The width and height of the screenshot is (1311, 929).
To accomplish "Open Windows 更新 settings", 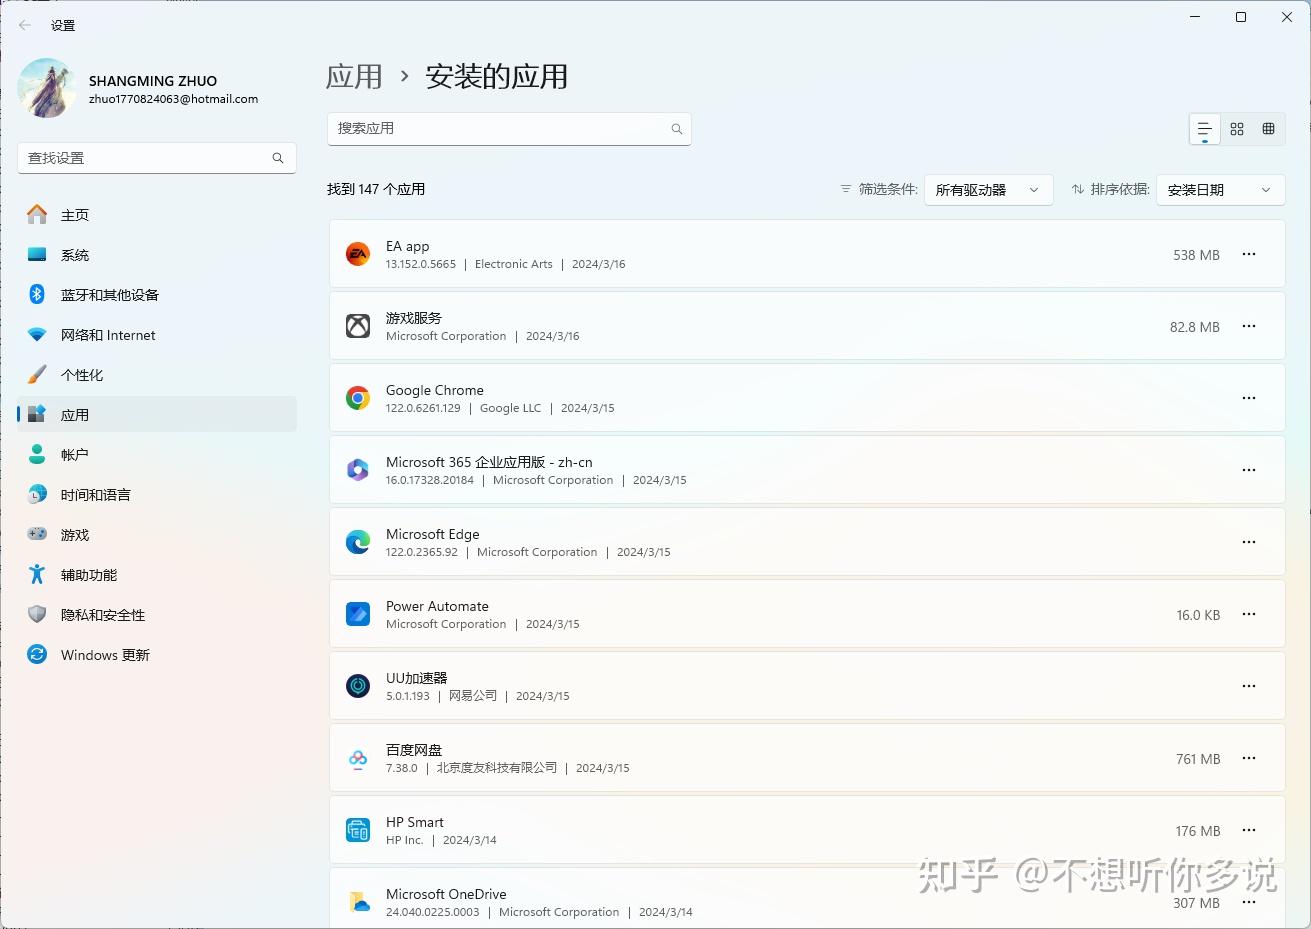I will click(x=157, y=655).
